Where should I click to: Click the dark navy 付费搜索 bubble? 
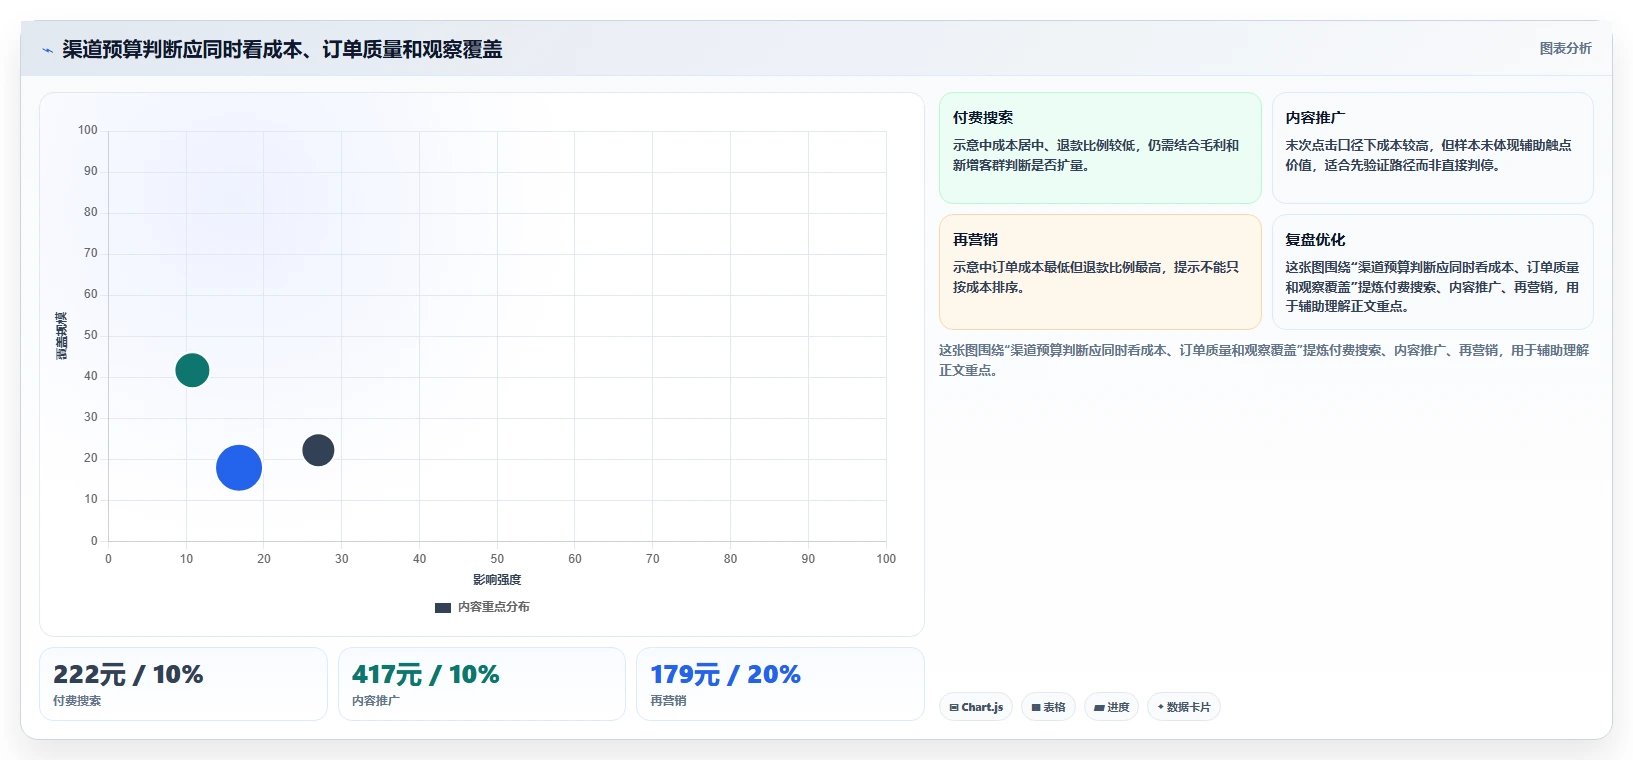tap(318, 450)
